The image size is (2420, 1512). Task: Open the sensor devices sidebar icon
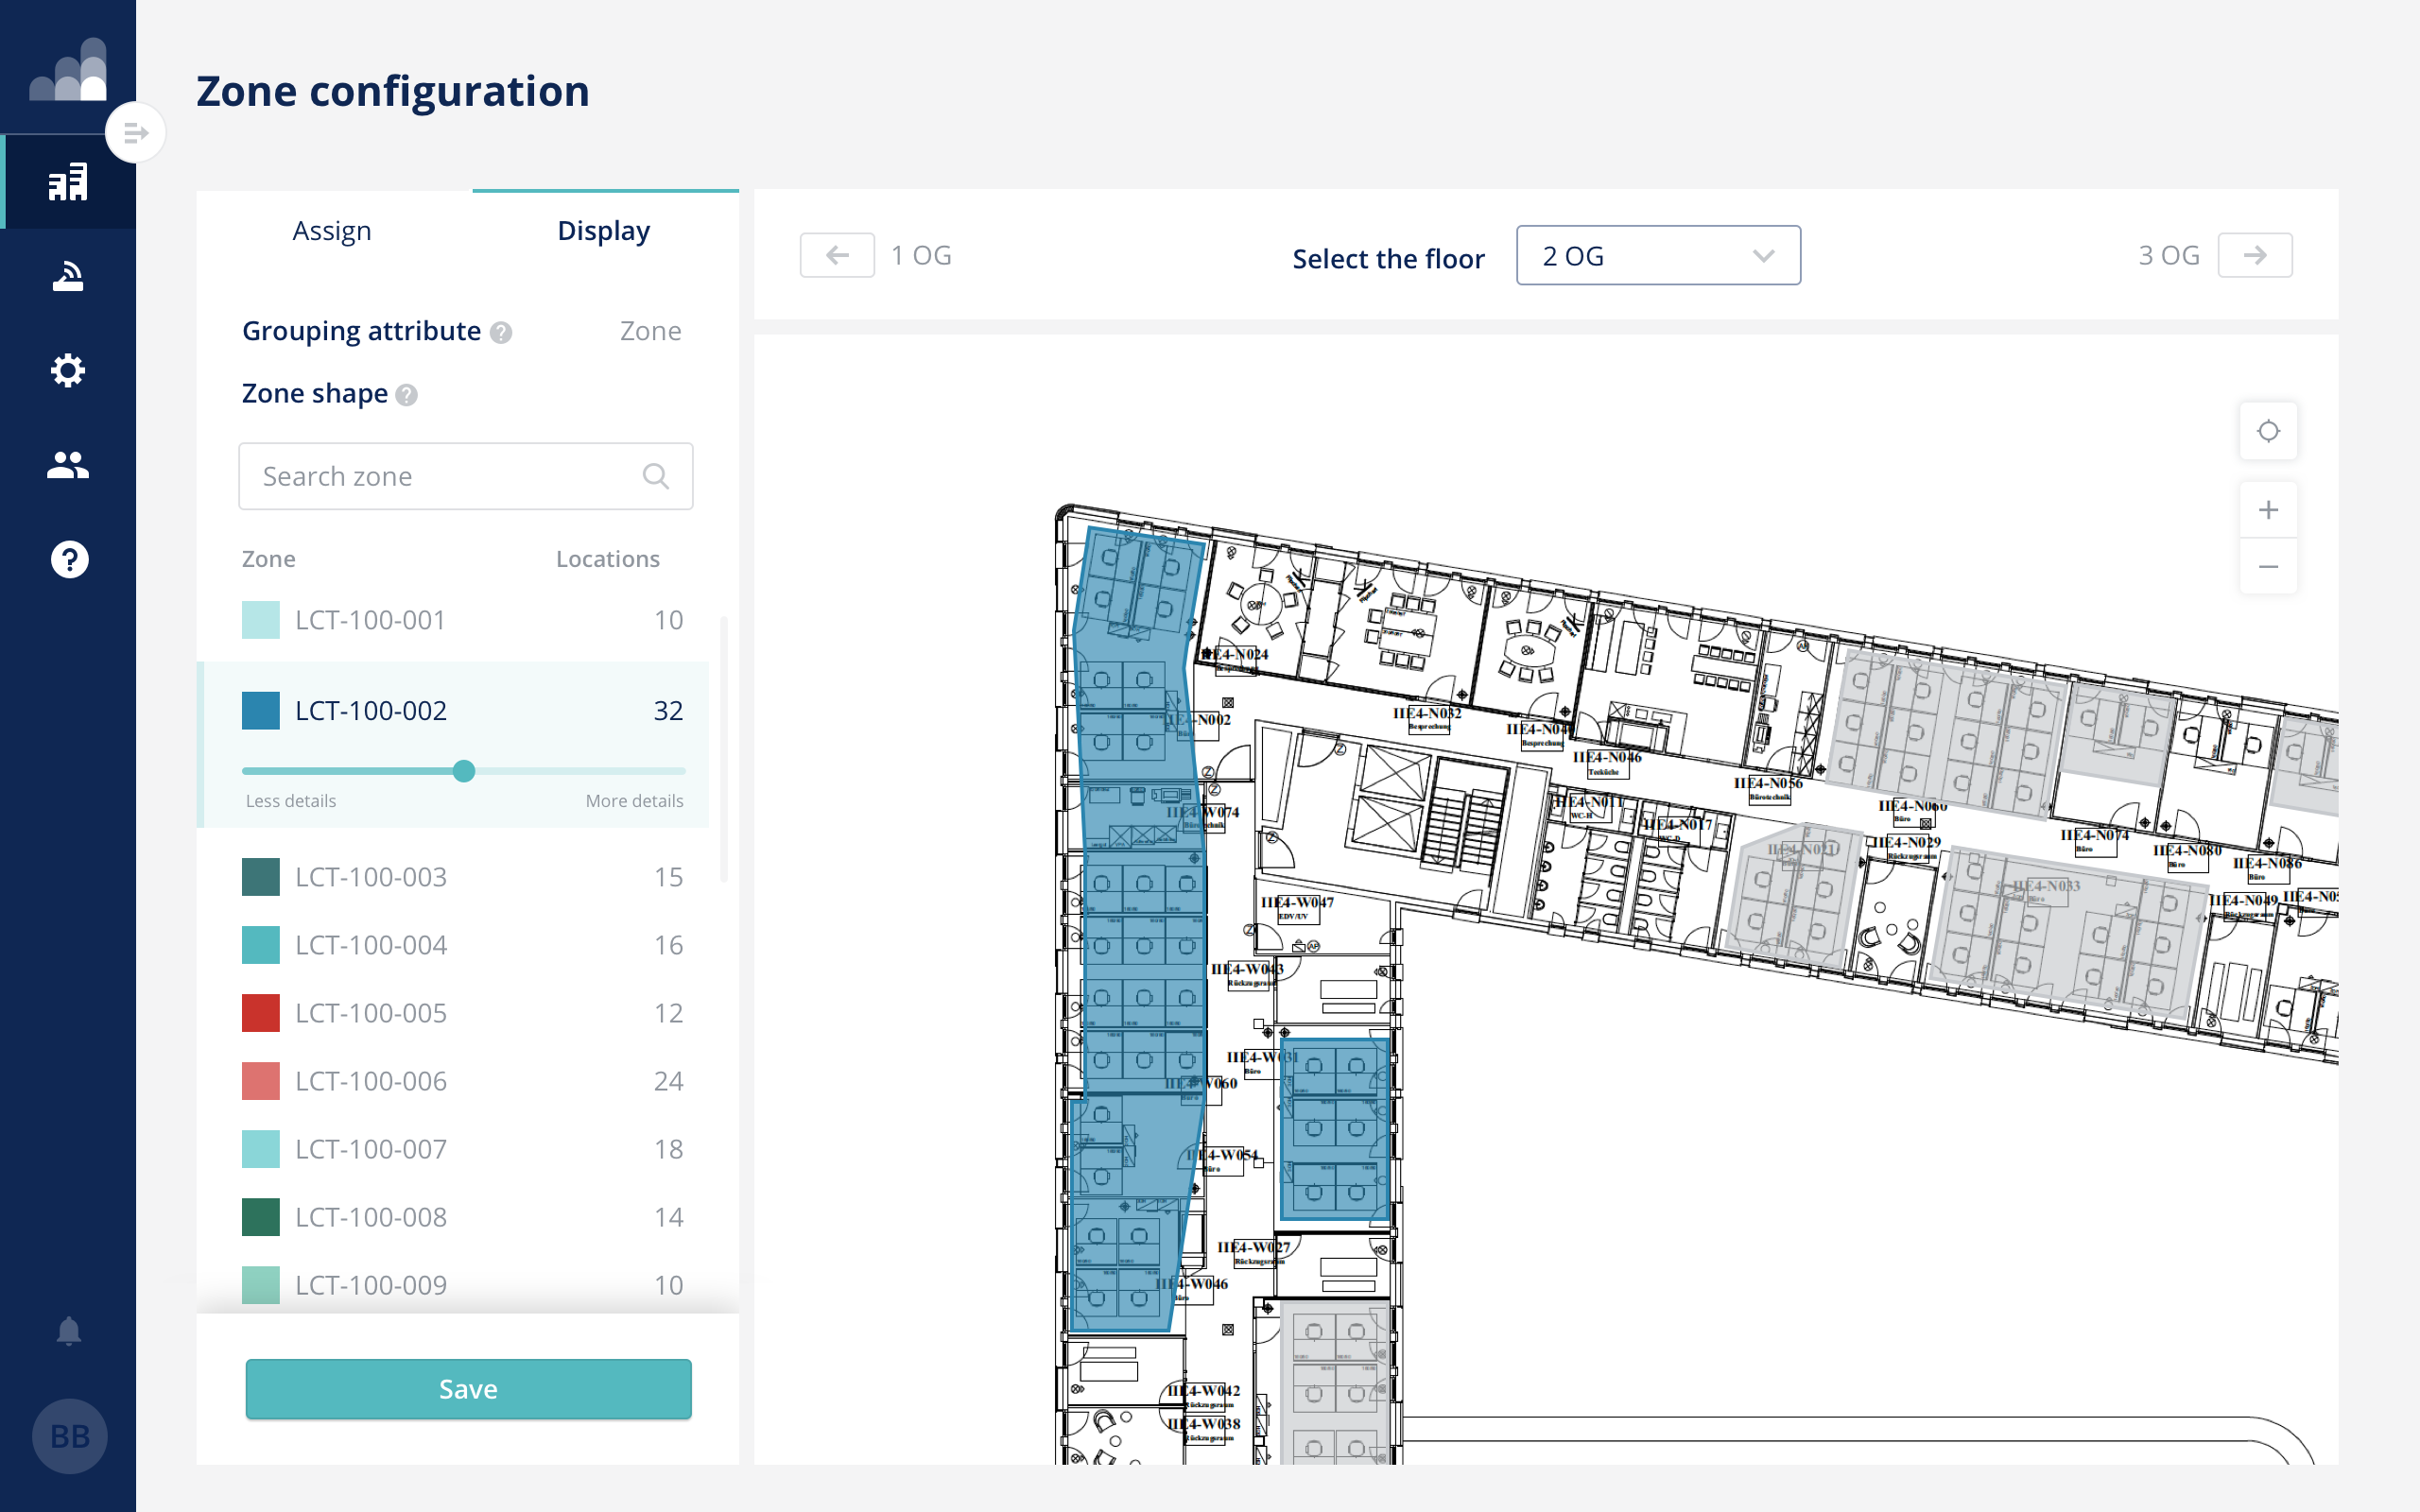tap(68, 276)
